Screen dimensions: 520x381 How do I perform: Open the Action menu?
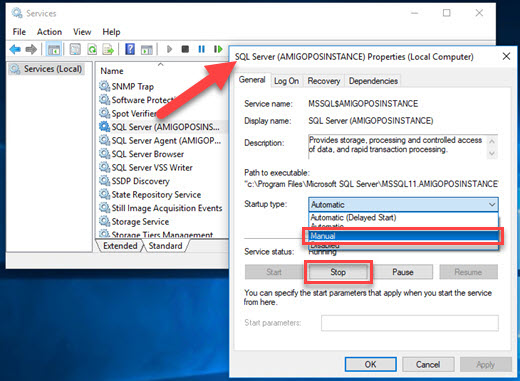click(49, 32)
